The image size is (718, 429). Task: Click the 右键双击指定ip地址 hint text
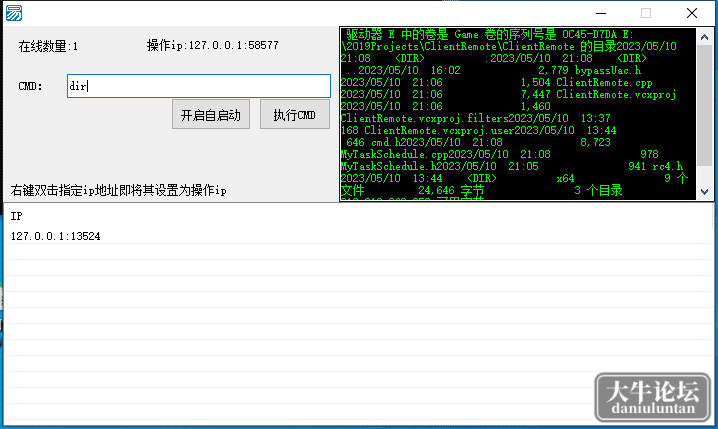pos(118,190)
